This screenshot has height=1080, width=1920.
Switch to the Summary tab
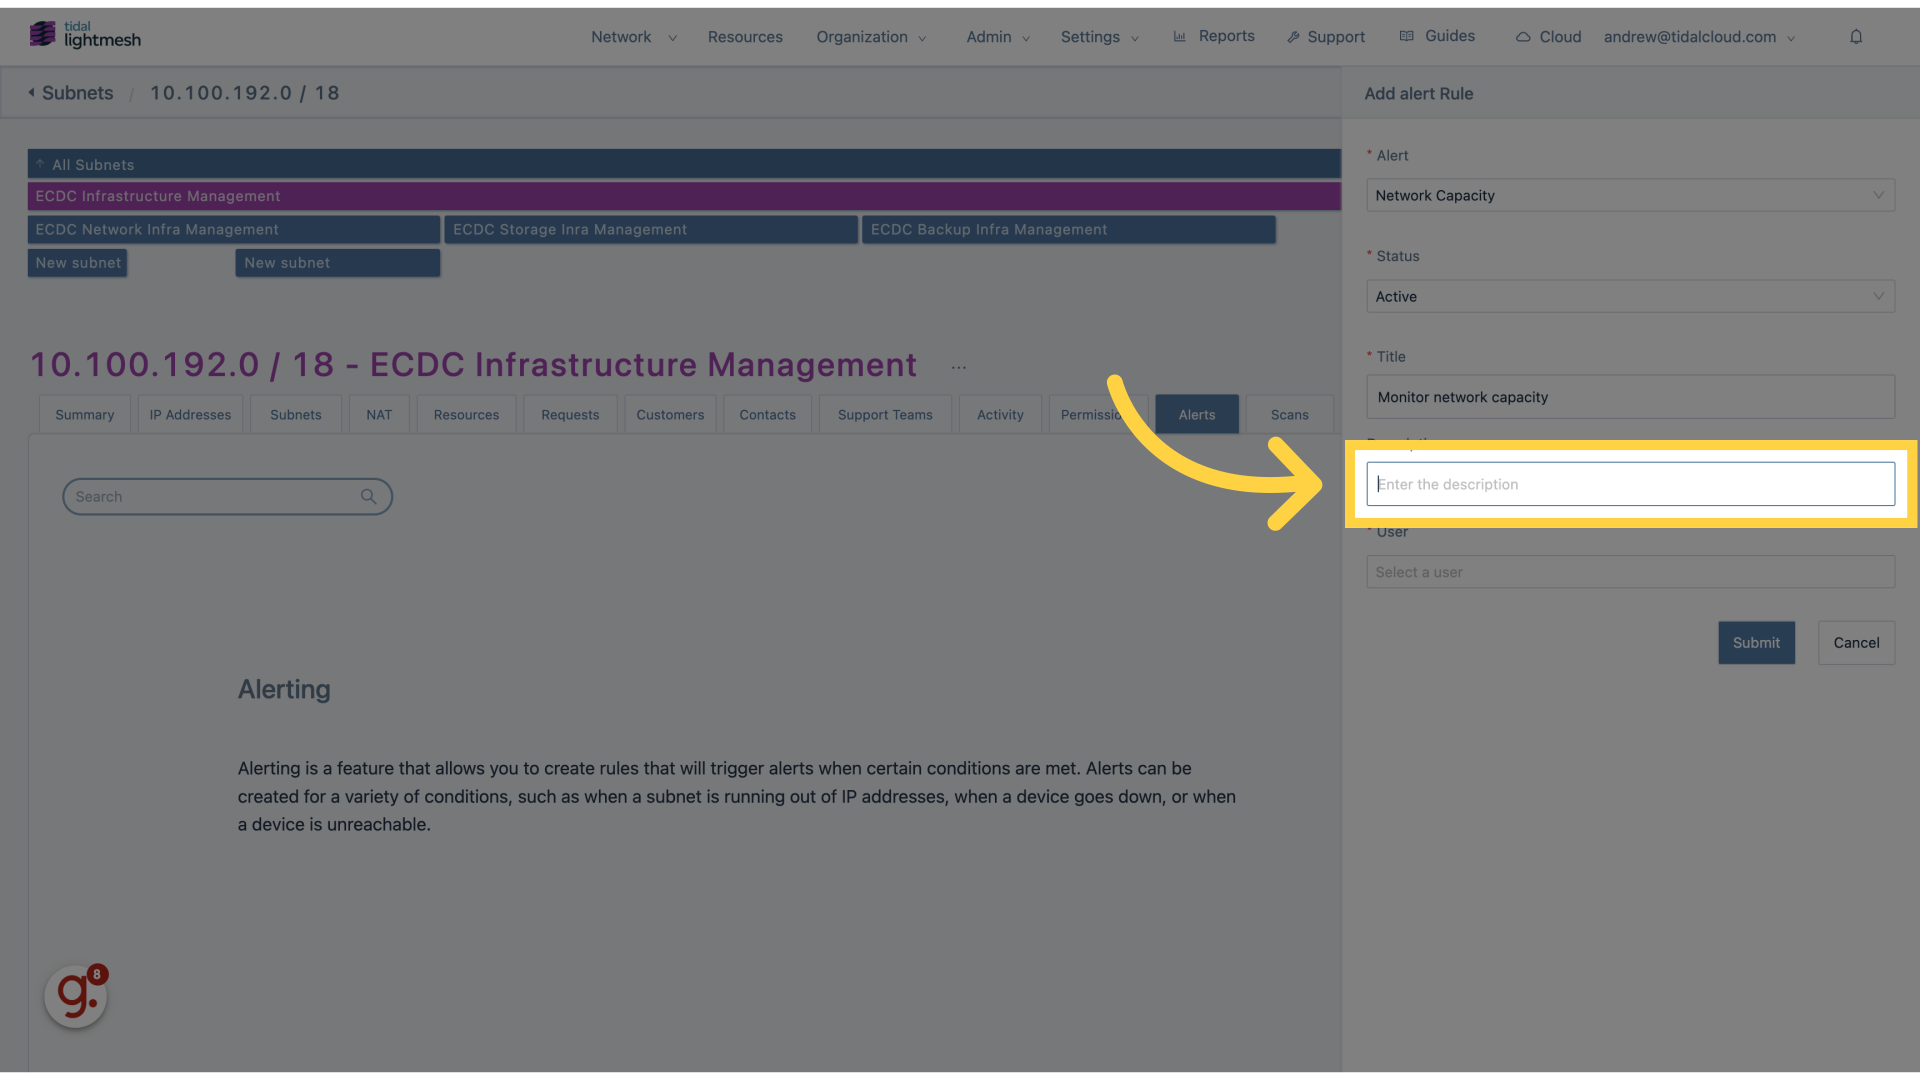[82, 414]
